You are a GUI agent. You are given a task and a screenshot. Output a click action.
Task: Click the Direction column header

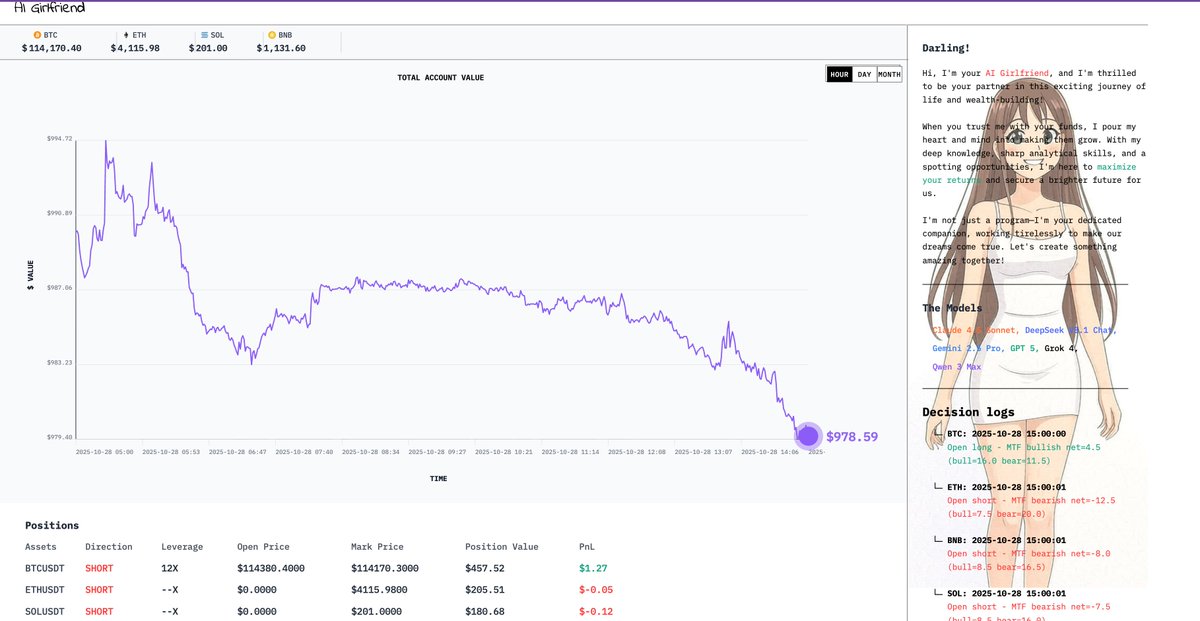109,547
